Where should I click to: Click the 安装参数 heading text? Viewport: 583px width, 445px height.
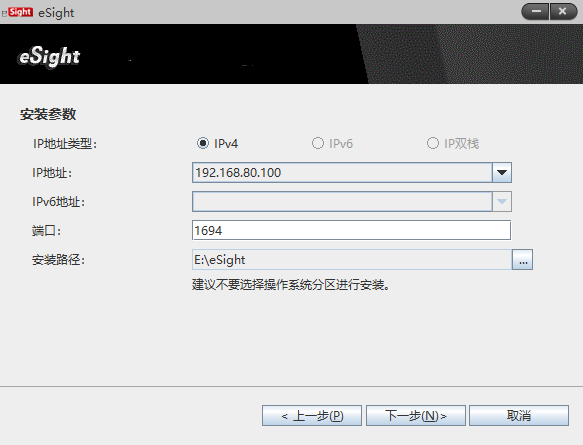click(48, 114)
